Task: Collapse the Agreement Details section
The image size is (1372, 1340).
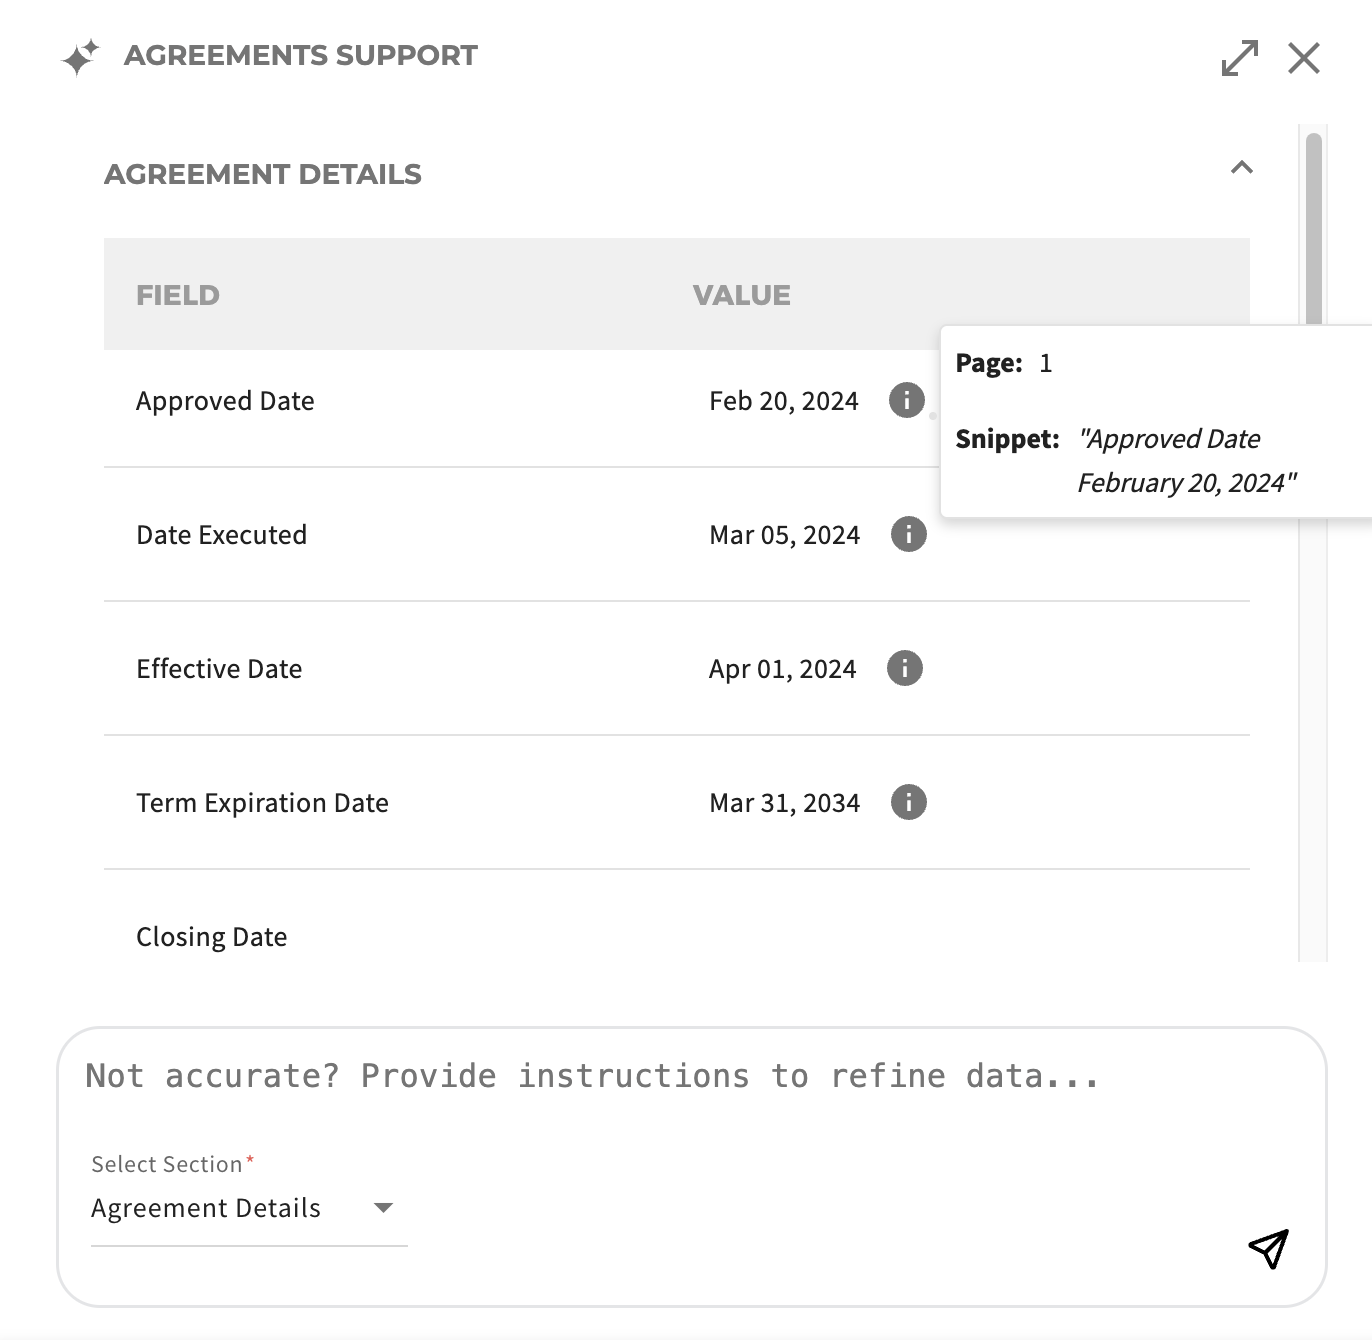Action: pyautogui.click(x=1241, y=168)
